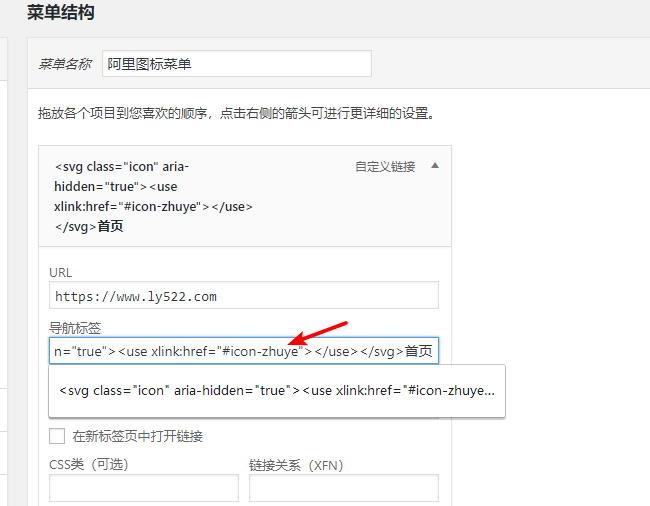Click the 导航标签 label
Image resolution: width=650 pixels, height=506 pixels.
tap(75, 328)
